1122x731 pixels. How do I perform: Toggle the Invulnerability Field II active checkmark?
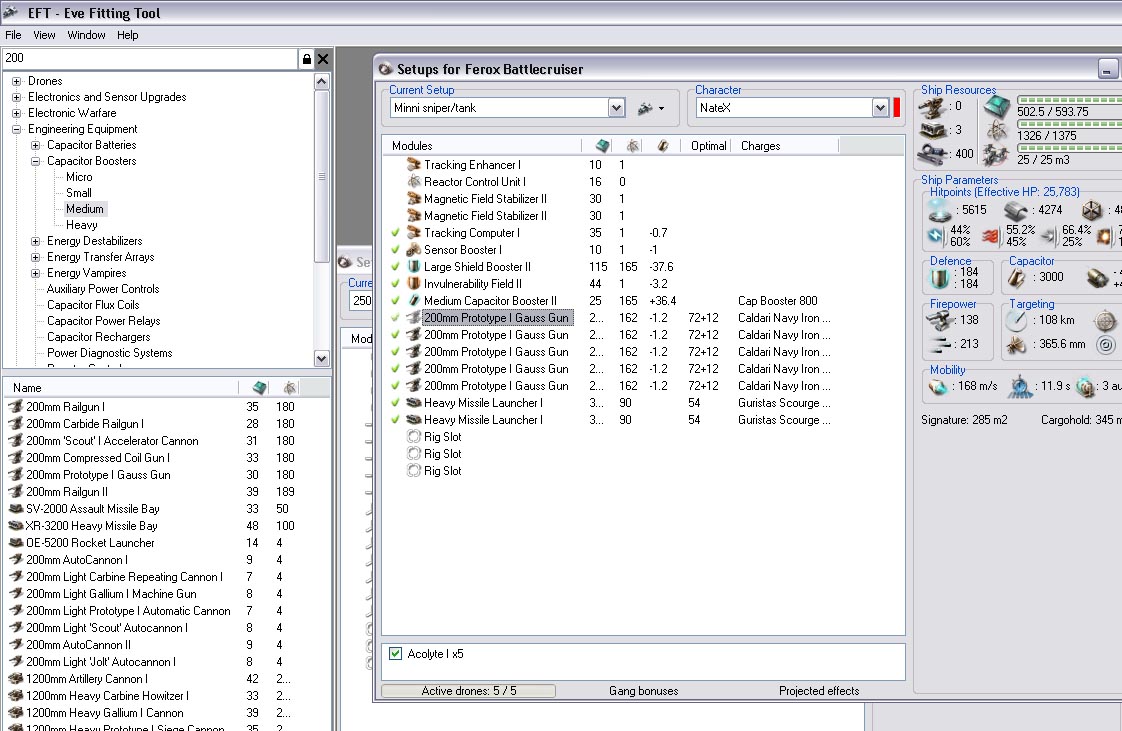point(397,284)
